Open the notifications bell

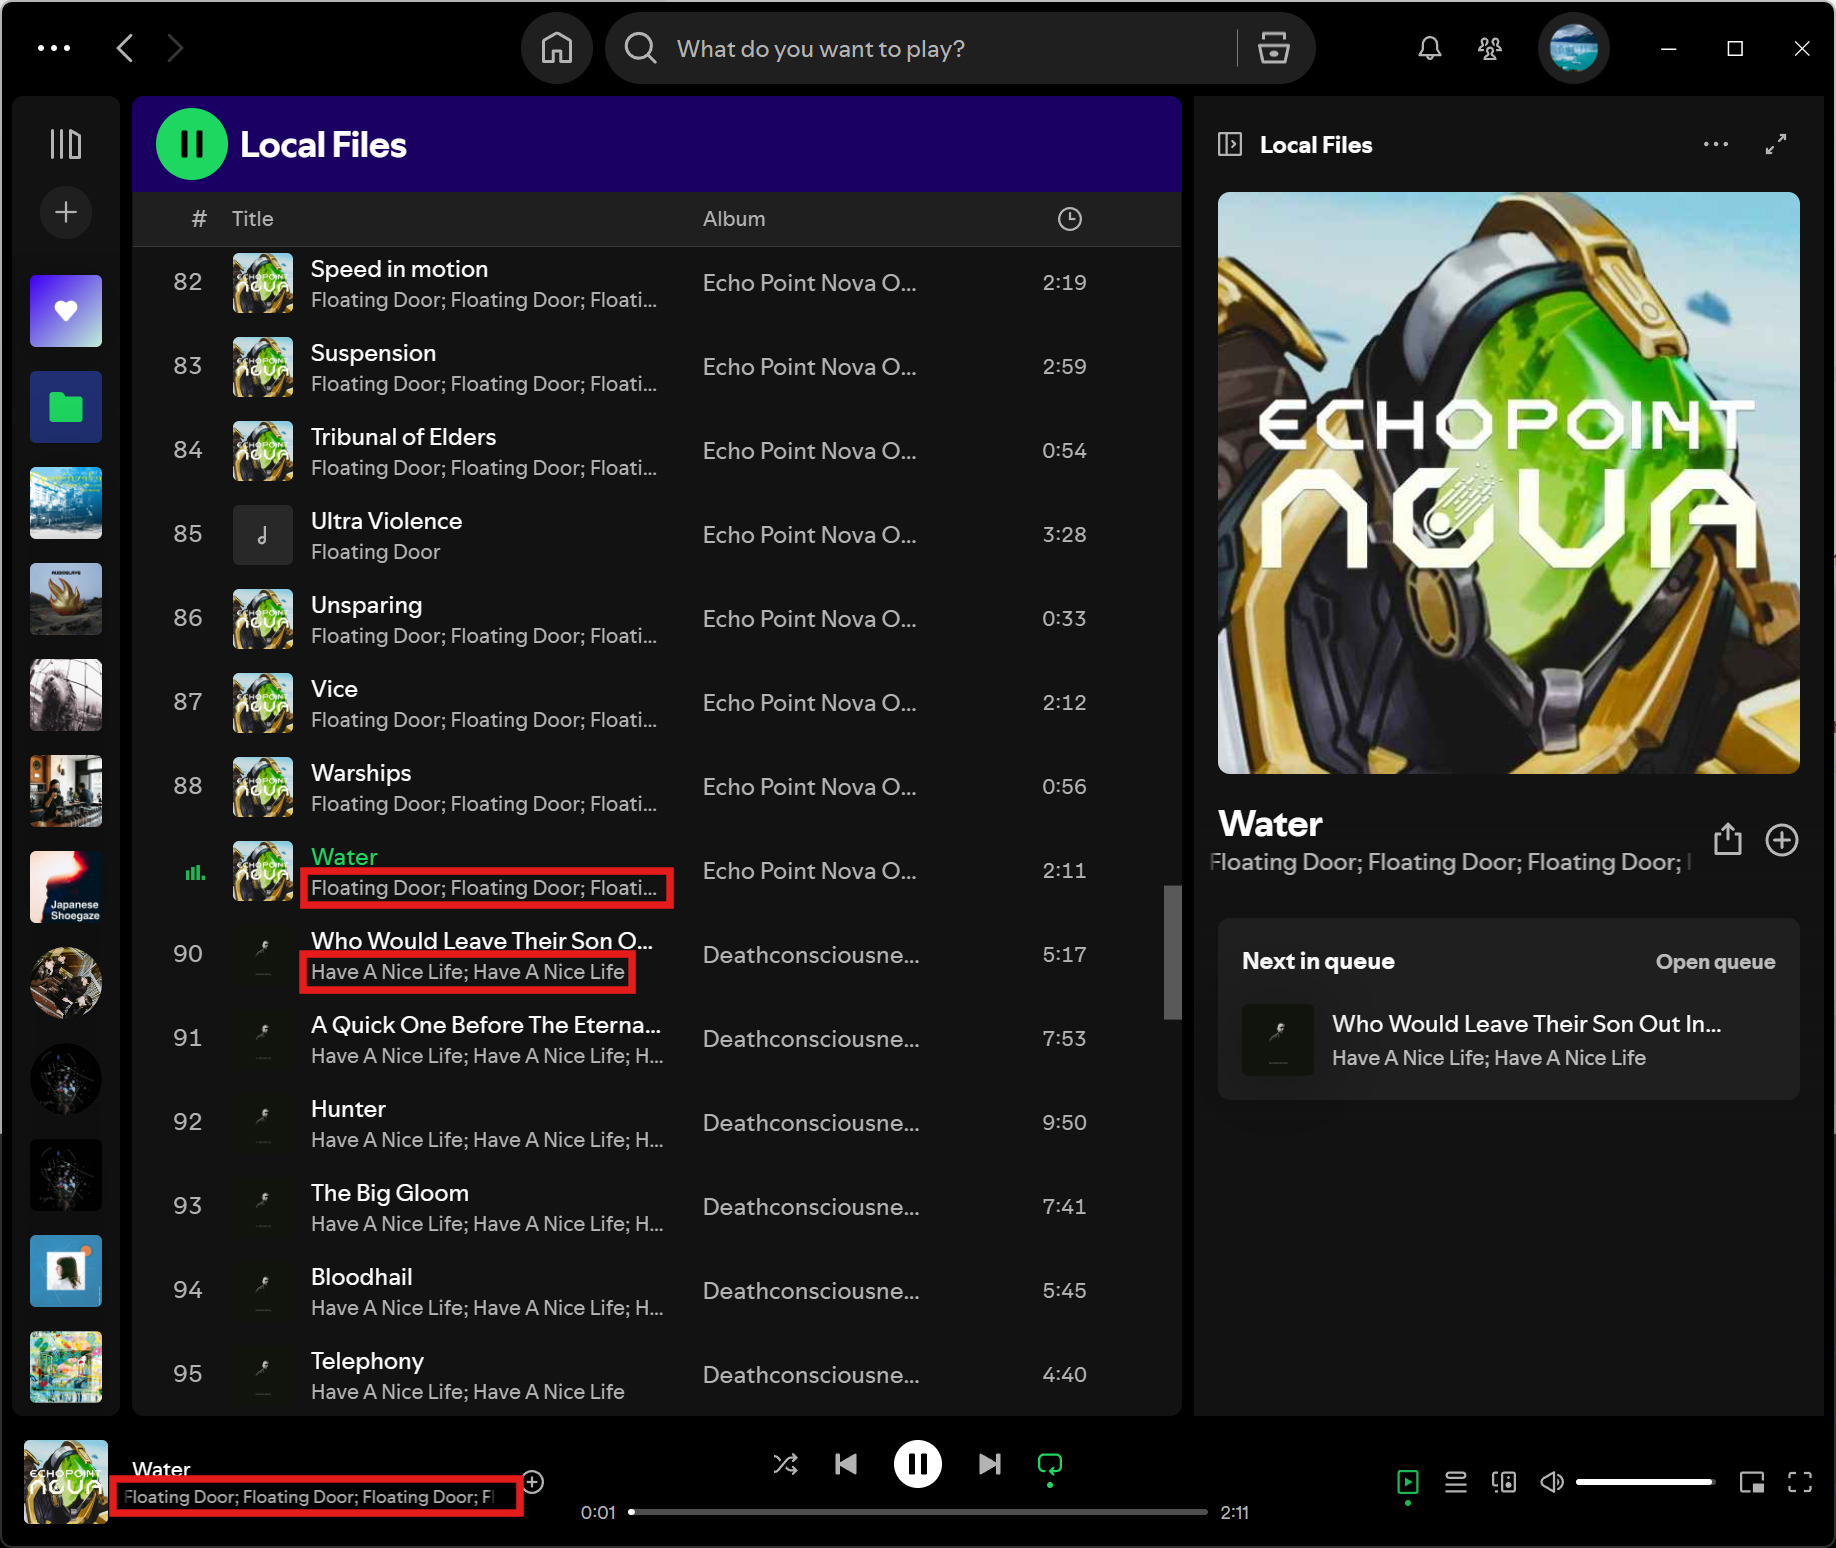1430,48
